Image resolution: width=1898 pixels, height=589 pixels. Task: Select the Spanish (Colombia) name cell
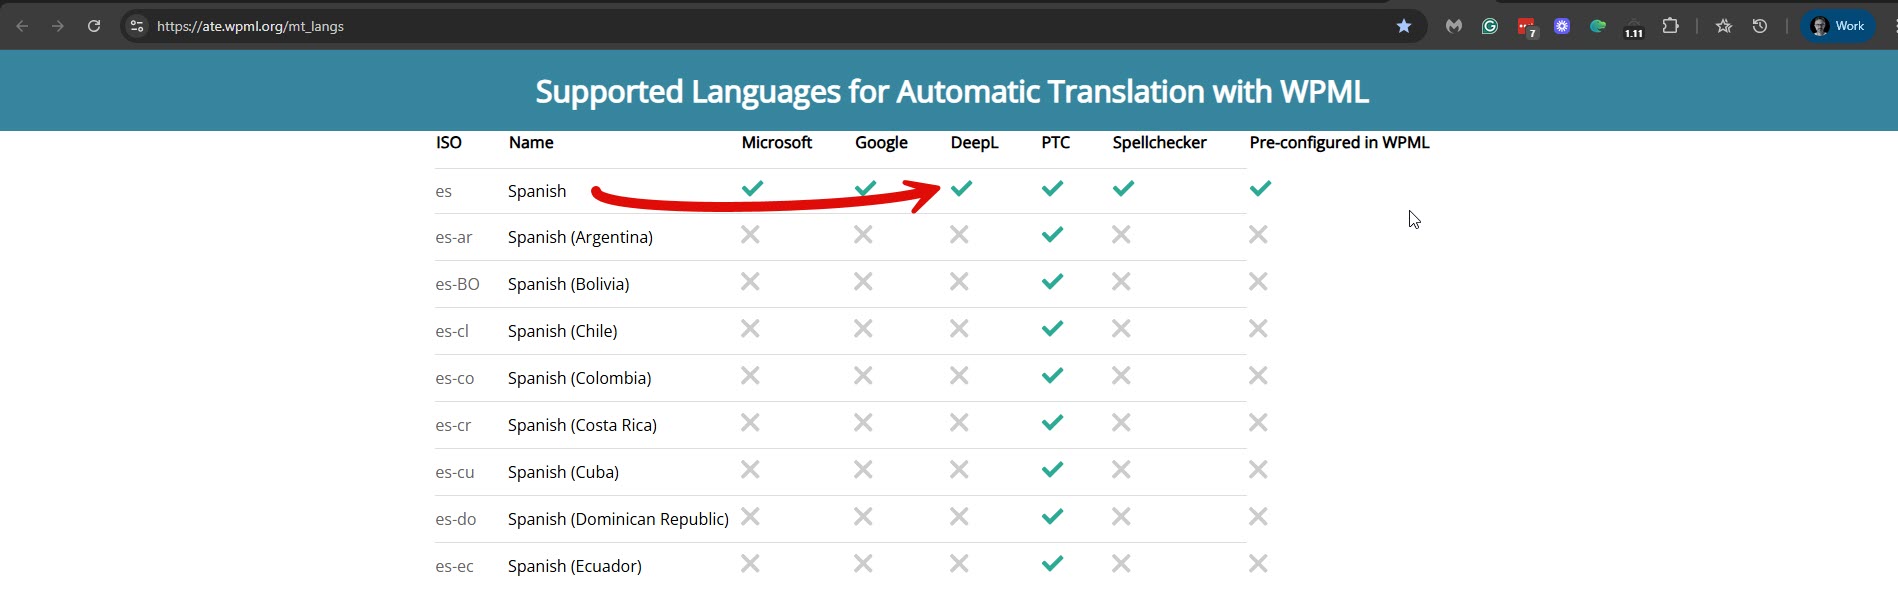[580, 379]
